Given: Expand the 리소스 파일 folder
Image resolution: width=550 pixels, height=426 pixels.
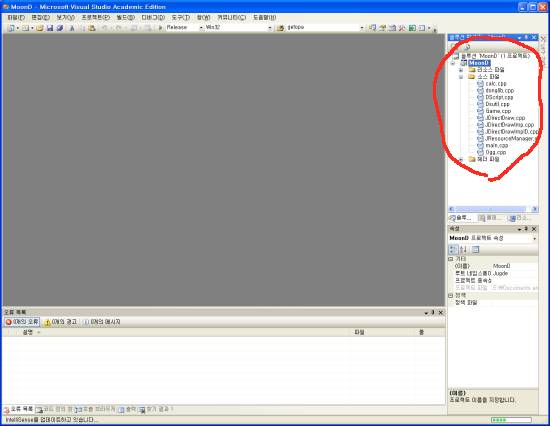Looking at the screenshot, I should 461,70.
